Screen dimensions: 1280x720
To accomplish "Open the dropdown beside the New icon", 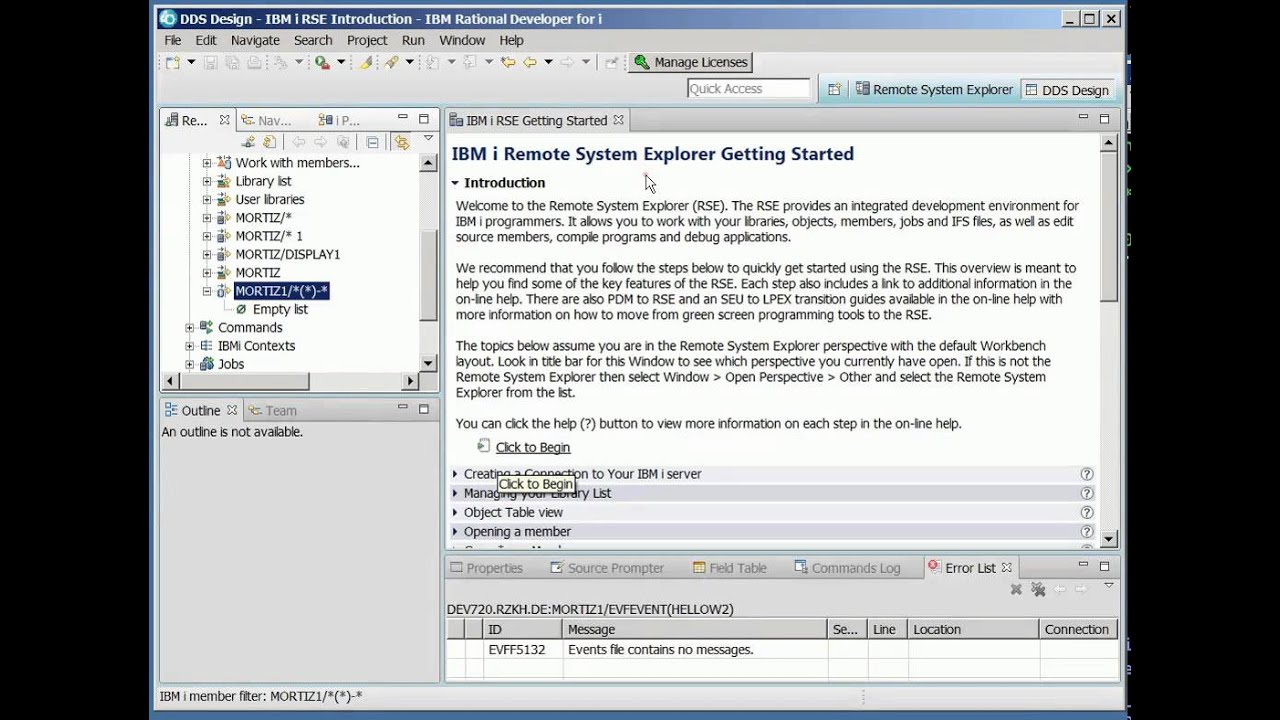I will coord(191,62).
